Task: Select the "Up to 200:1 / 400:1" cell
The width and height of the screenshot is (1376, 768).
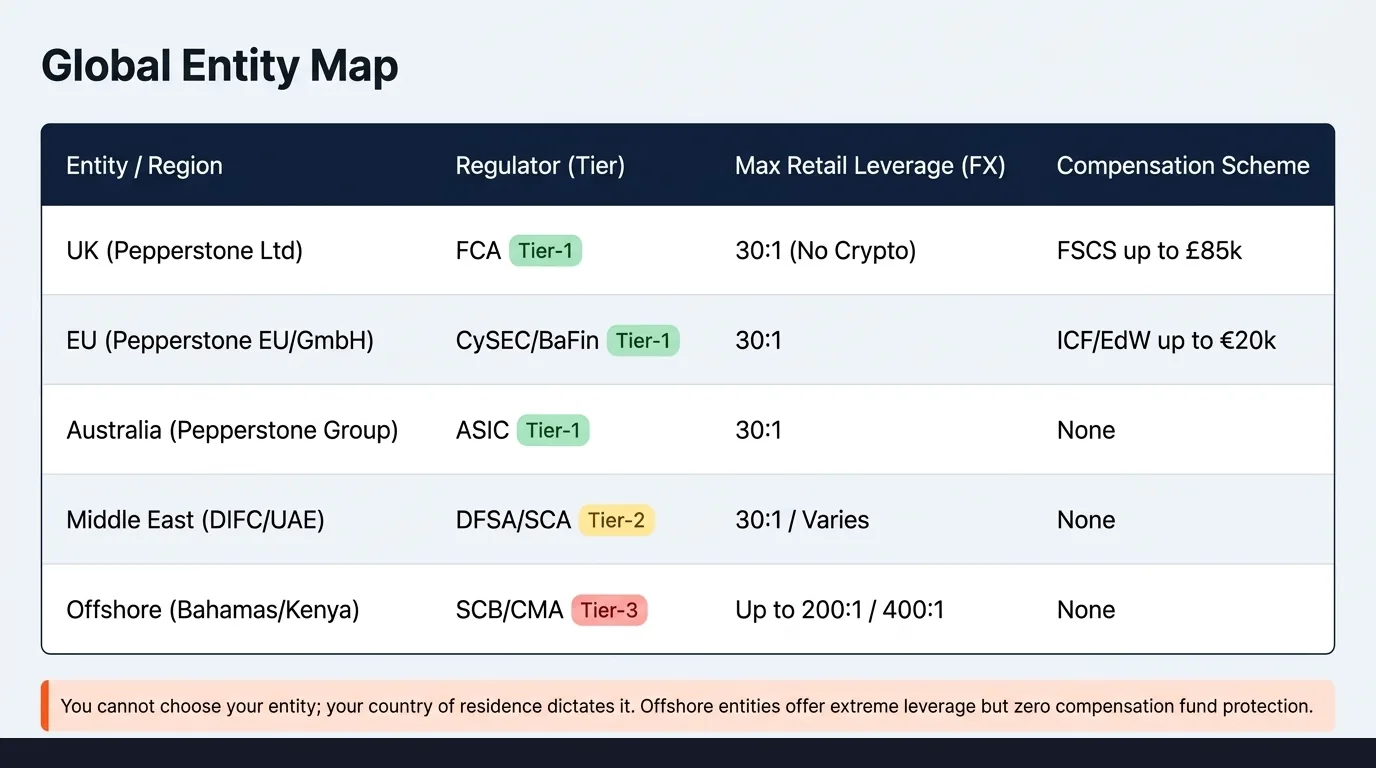Action: pos(839,610)
